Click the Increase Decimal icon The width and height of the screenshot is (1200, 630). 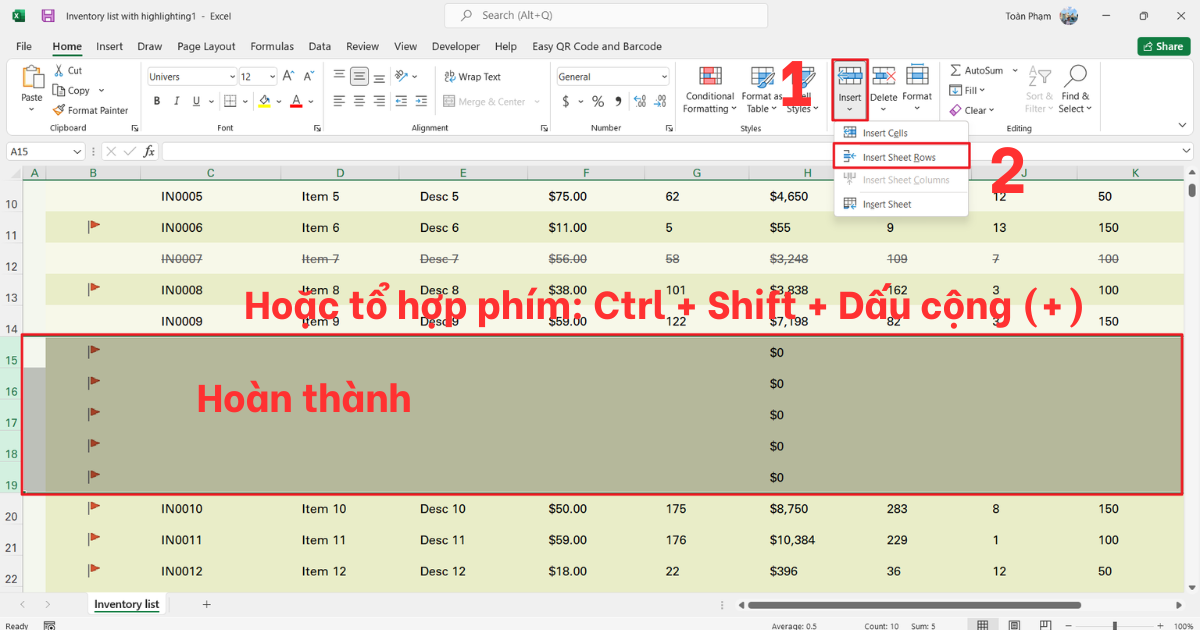pyautogui.click(x=641, y=101)
